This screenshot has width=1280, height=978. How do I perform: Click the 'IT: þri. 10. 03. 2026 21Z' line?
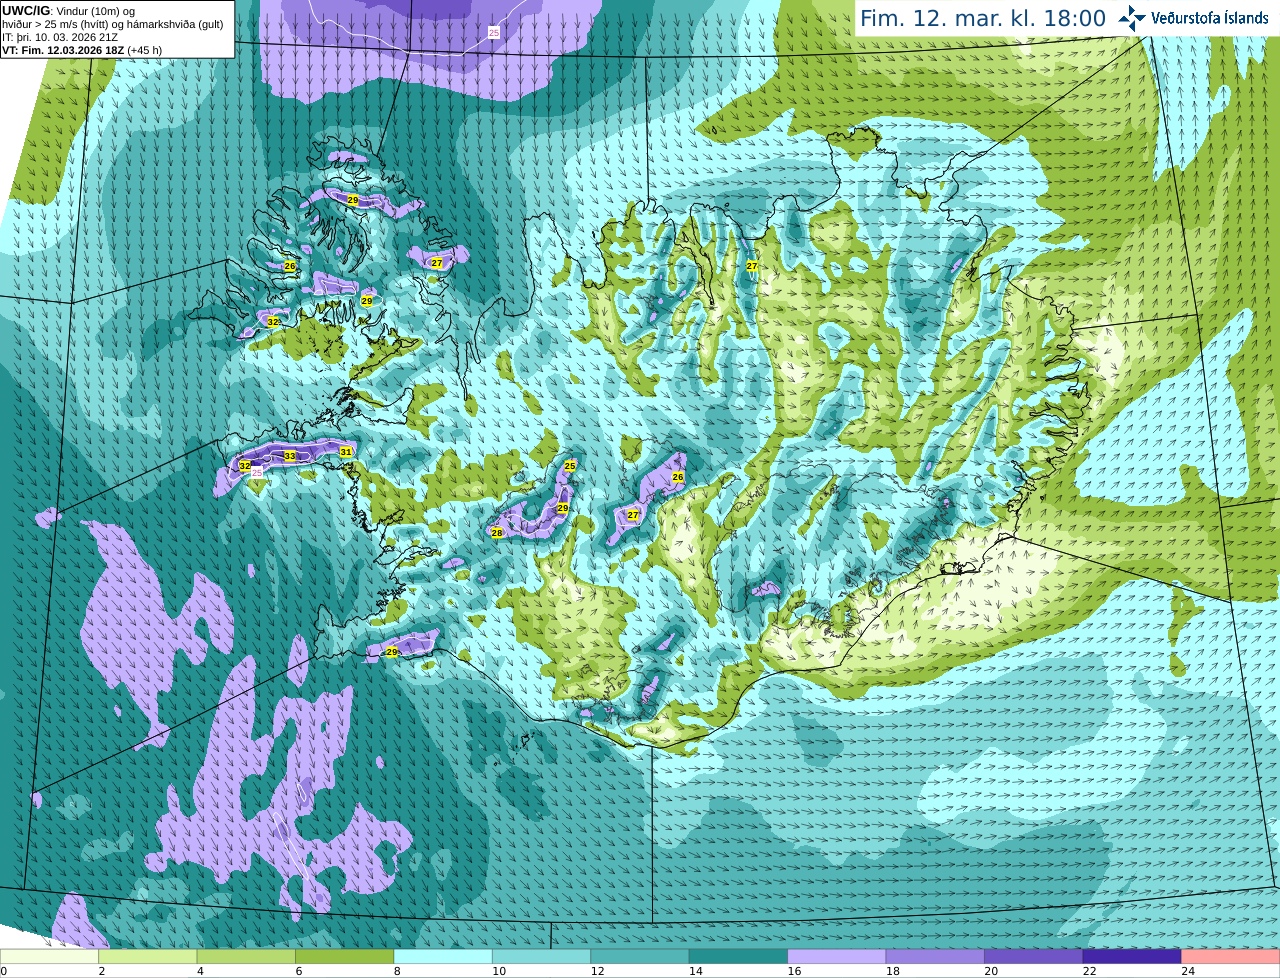pos(60,37)
